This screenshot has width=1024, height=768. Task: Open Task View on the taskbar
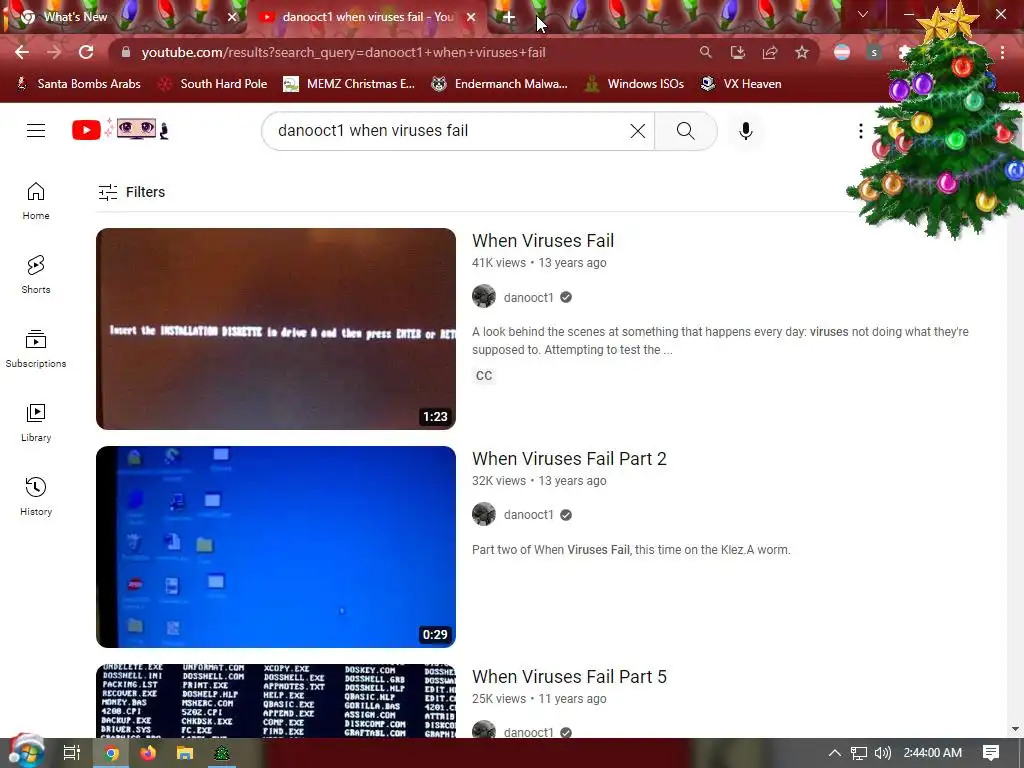point(71,753)
